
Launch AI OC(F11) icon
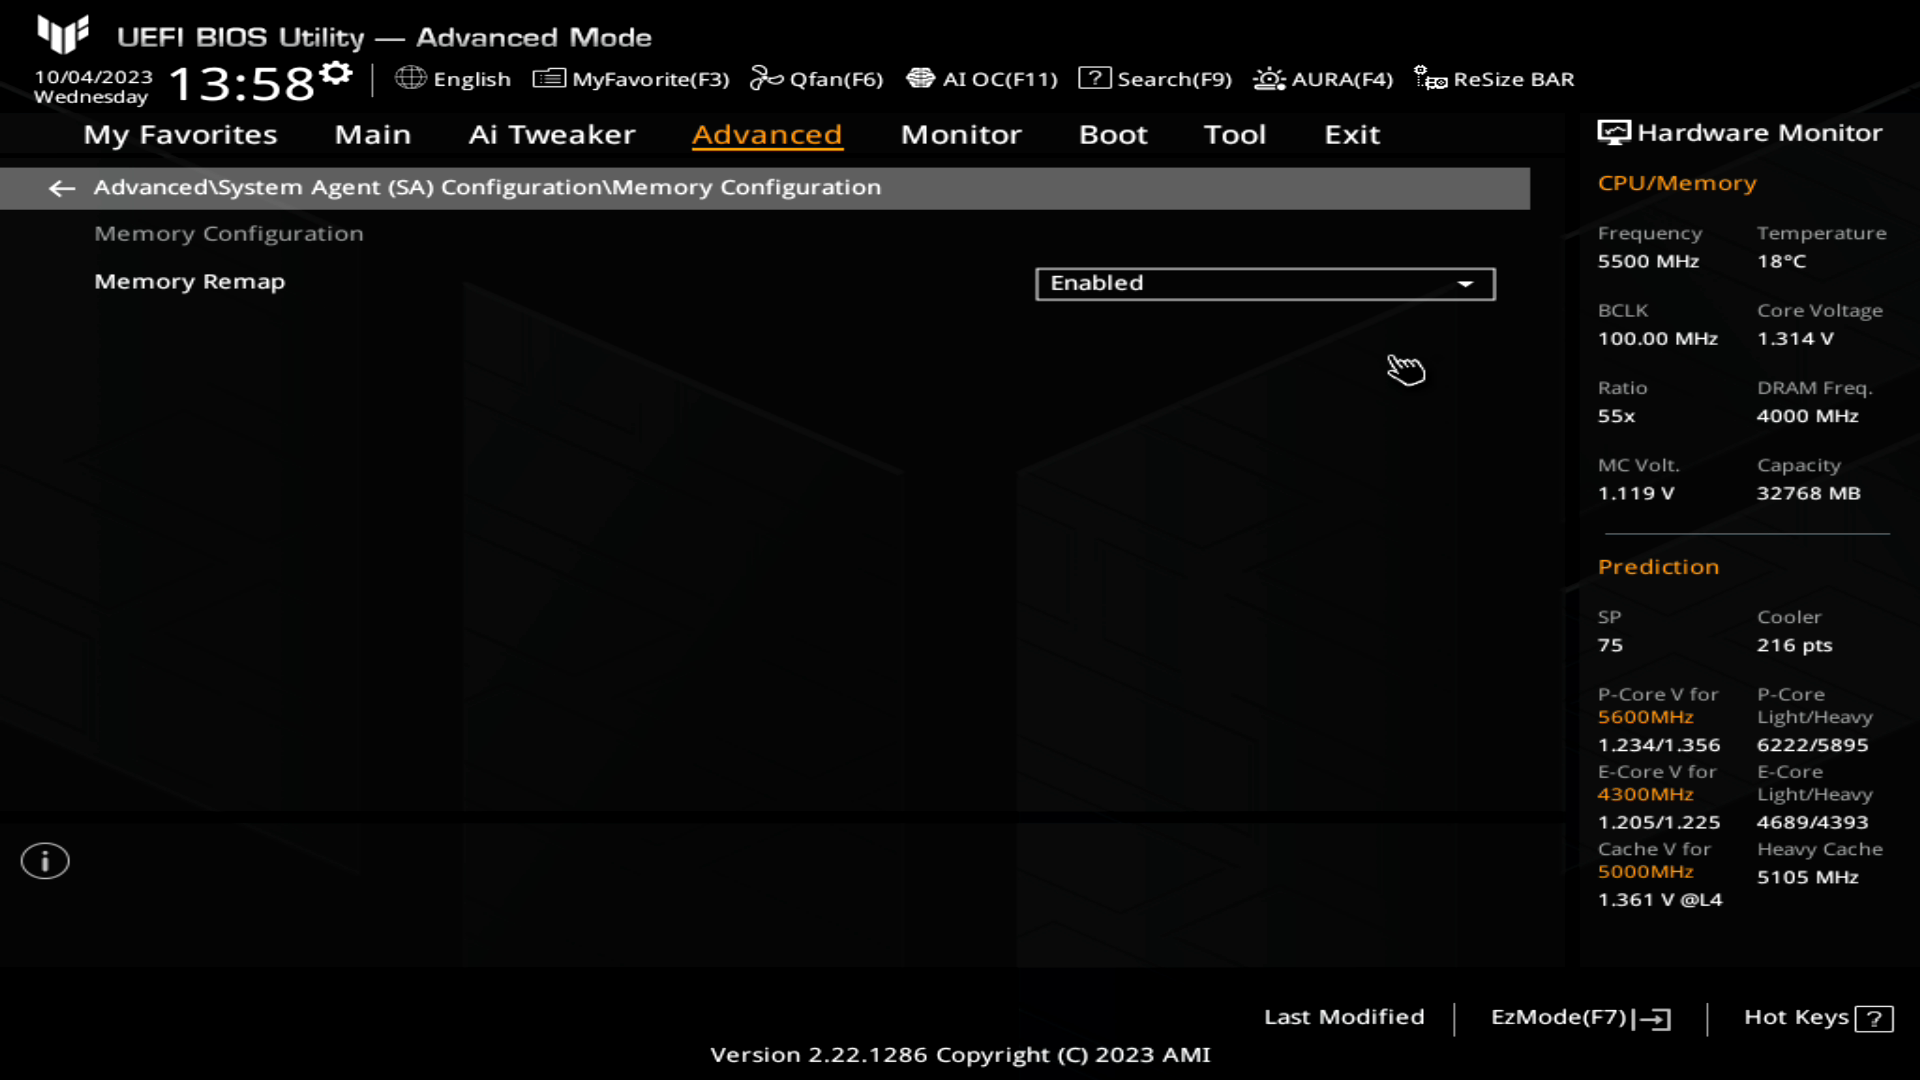pos(920,78)
